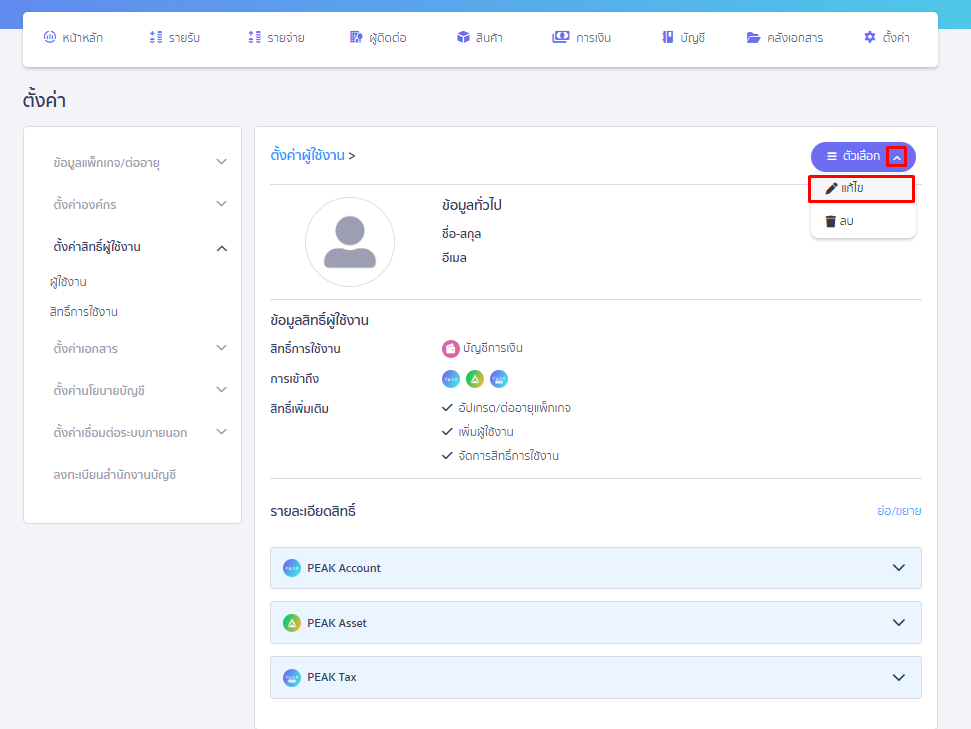Click the trash icon to delete user
971x729 pixels.
pyautogui.click(x=830, y=221)
